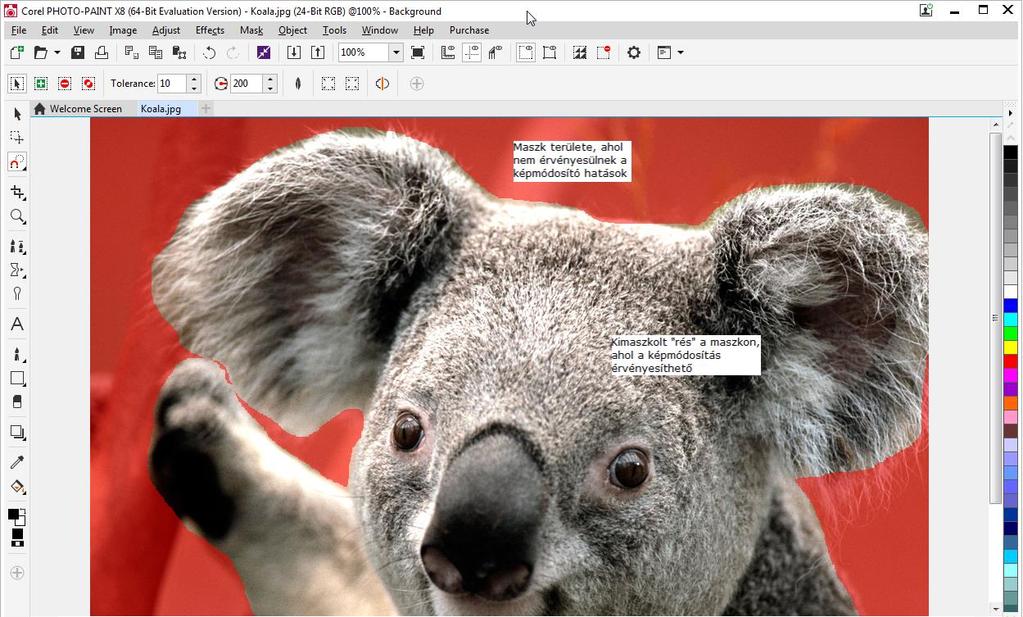Click the Print icon
The image size is (1023, 617).
tap(101, 52)
